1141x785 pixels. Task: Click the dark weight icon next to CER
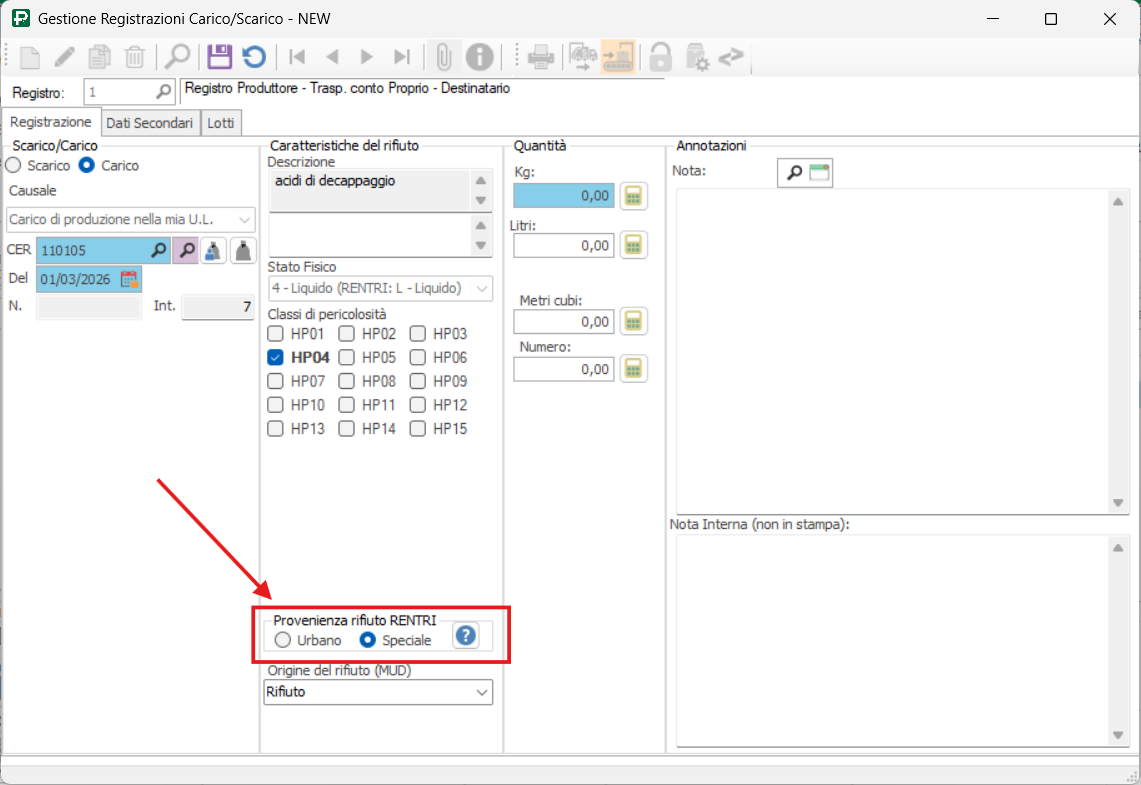243,250
